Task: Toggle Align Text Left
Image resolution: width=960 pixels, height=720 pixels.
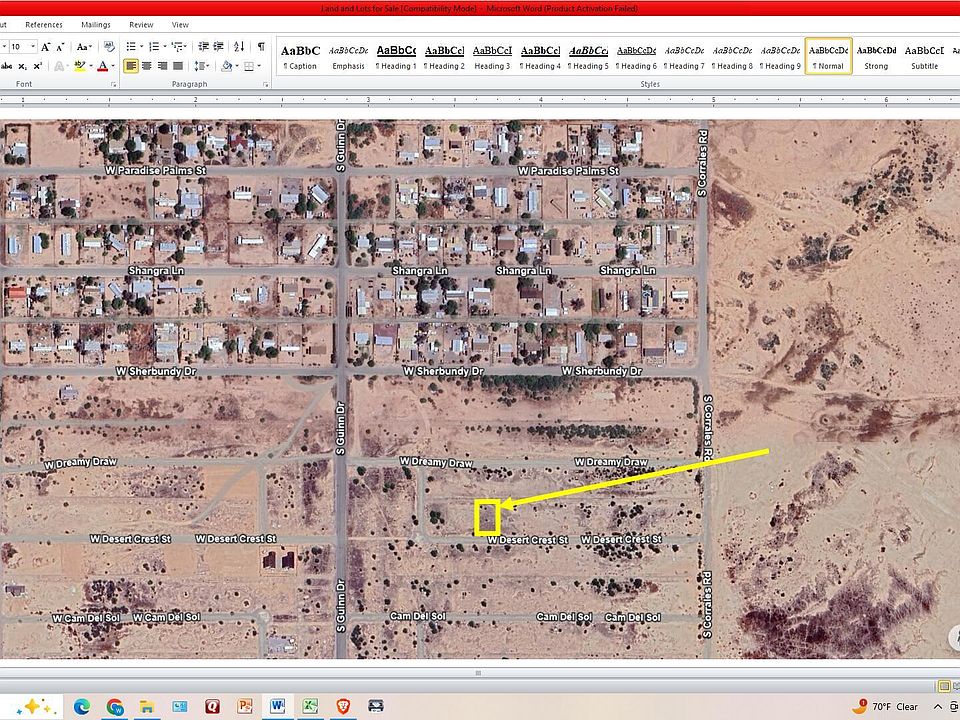Action: (130, 66)
